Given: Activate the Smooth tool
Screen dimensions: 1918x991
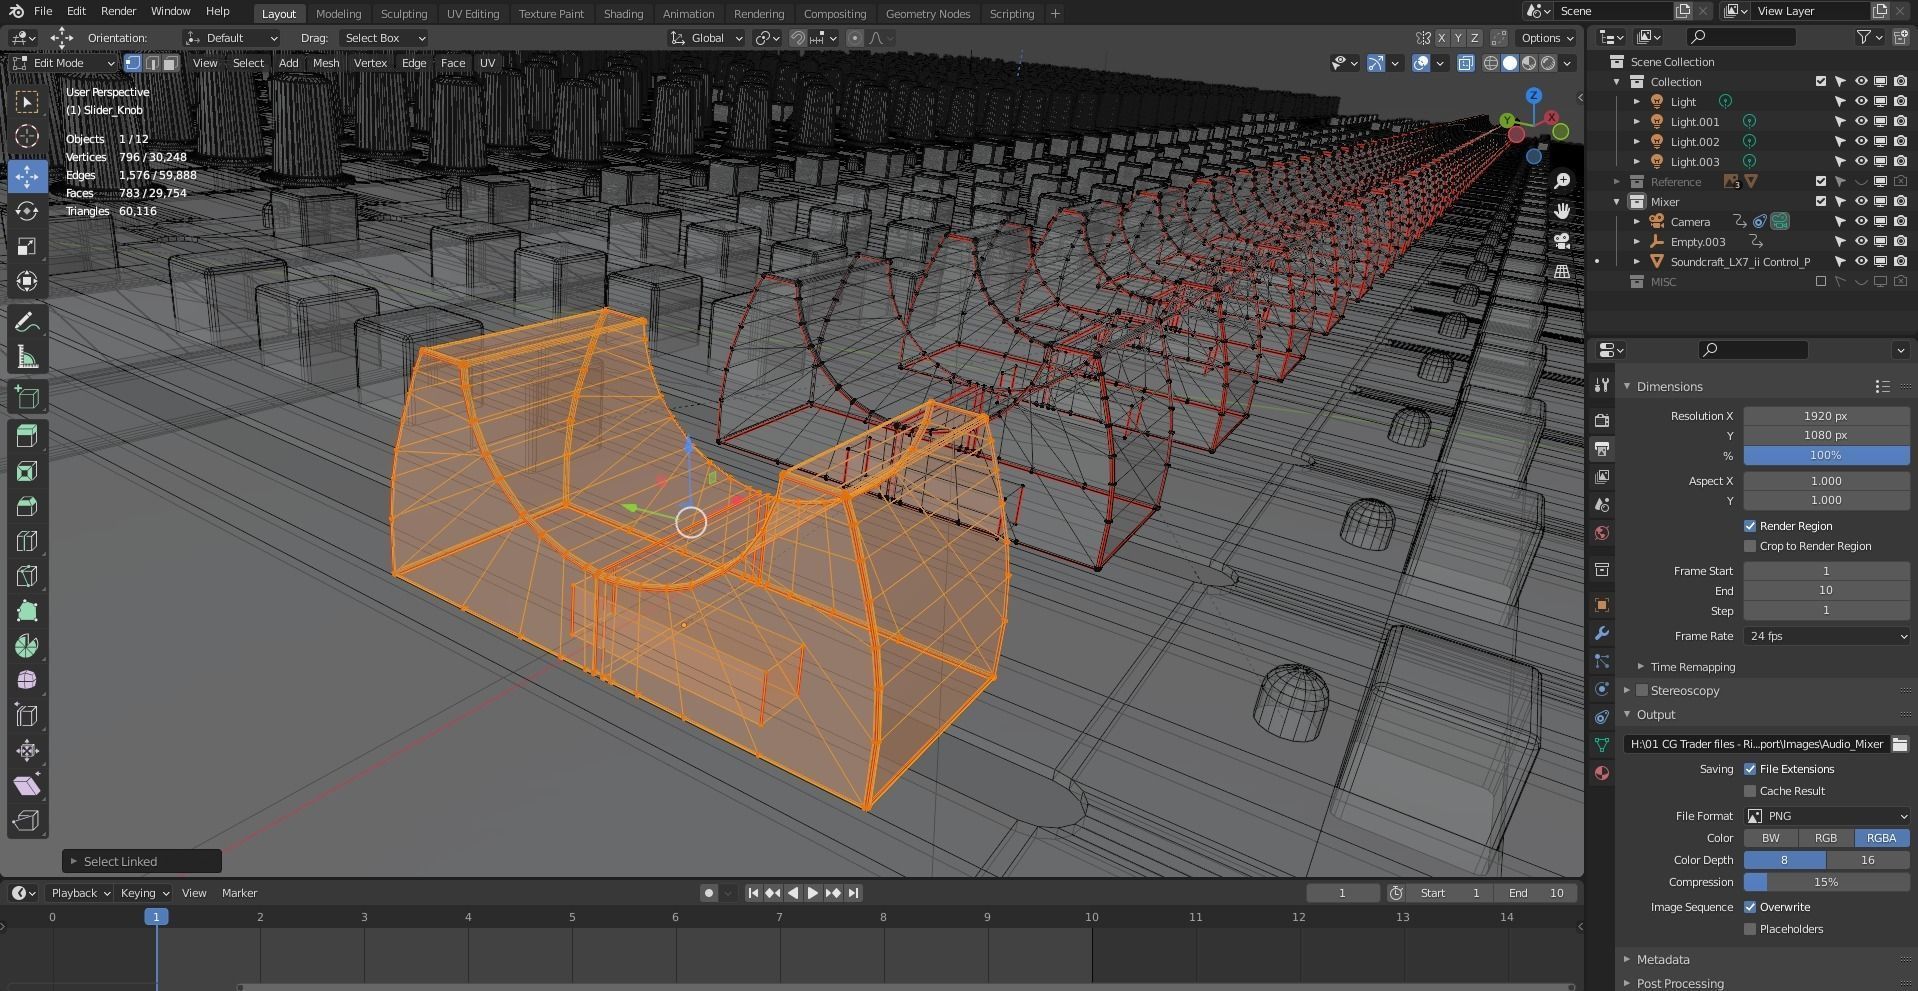Looking at the screenshot, I should [x=27, y=681].
